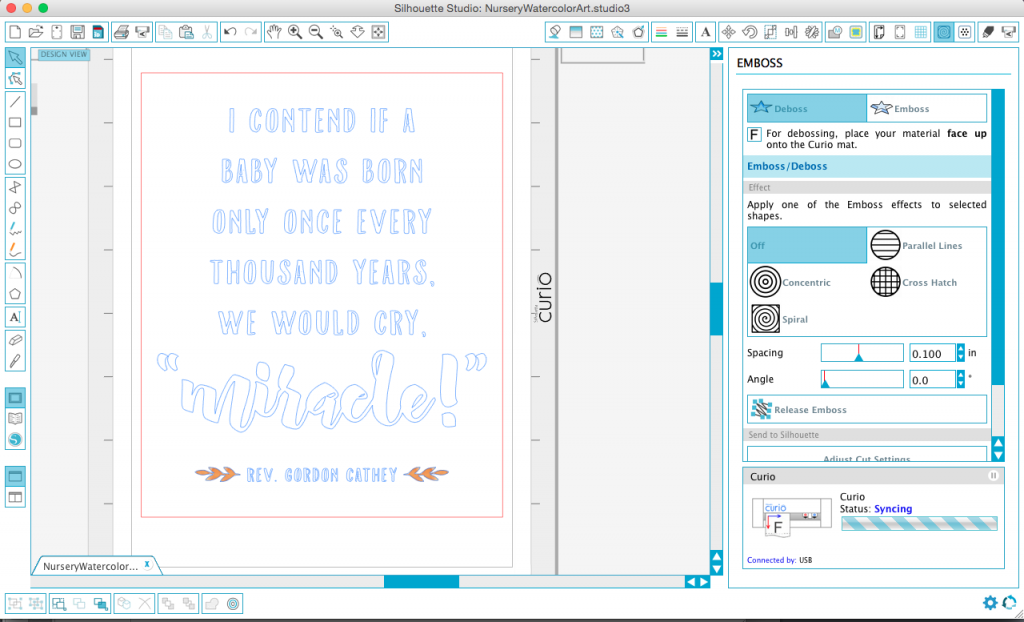Click the Release Emboss button
The width and height of the screenshot is (1024, 622).
coord(867,410)
